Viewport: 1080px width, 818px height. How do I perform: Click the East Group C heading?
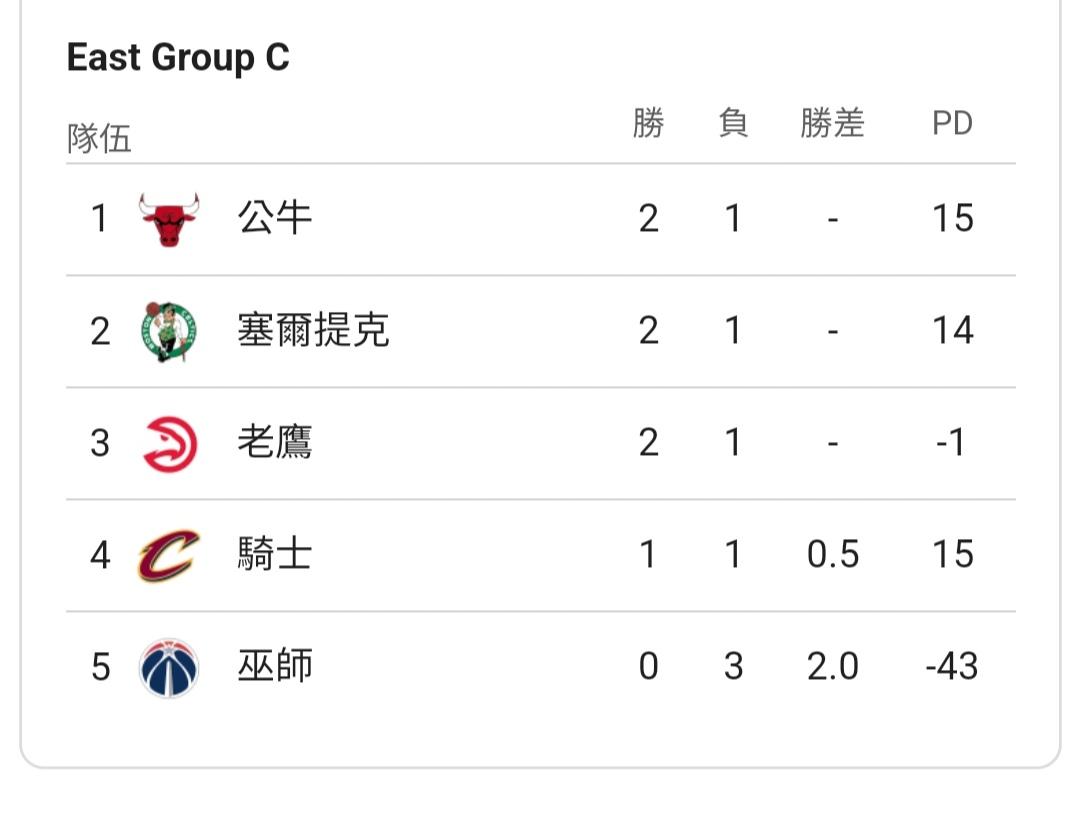[x=178, y=57]
